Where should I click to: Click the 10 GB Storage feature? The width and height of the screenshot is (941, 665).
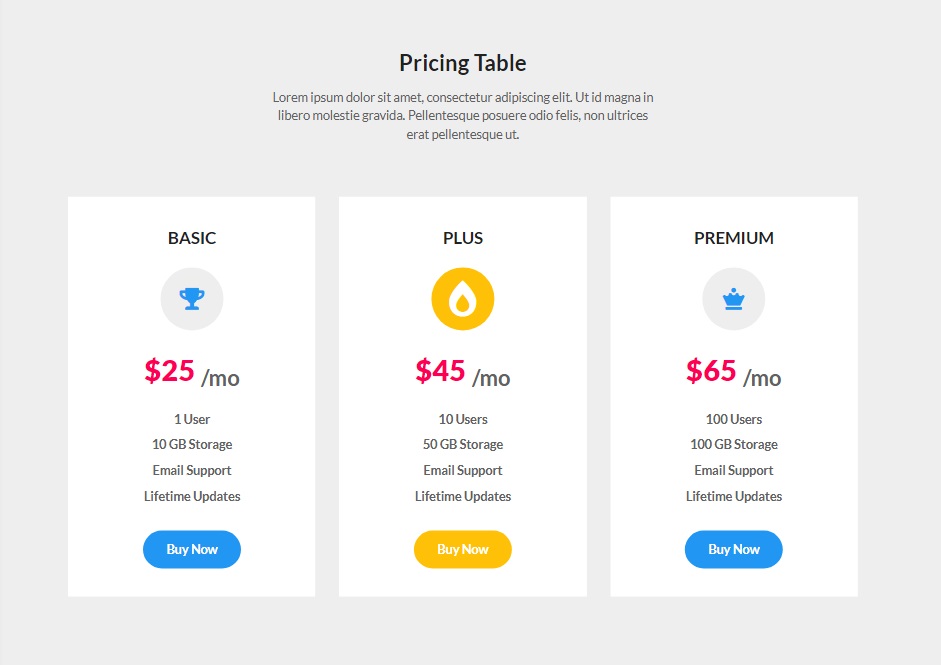(x=192, y=445)
